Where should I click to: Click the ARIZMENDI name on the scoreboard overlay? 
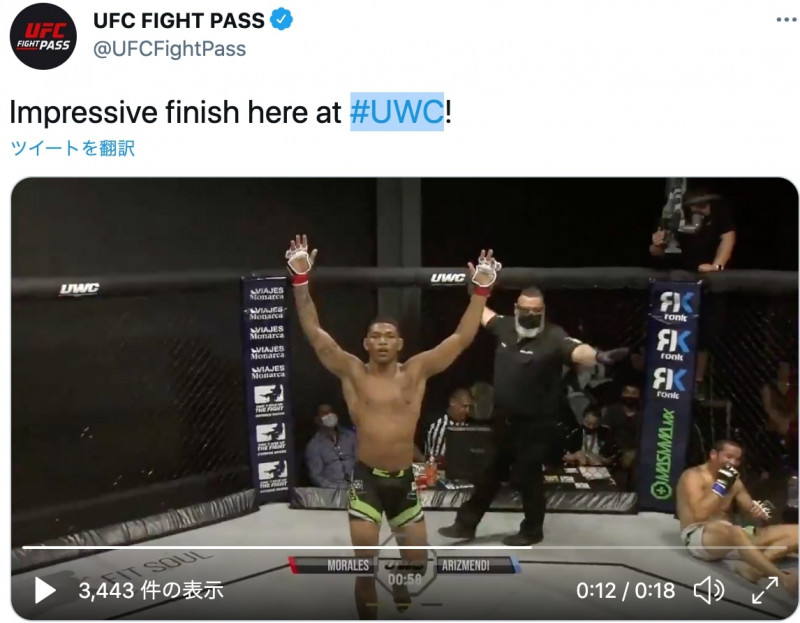(465, 565)
